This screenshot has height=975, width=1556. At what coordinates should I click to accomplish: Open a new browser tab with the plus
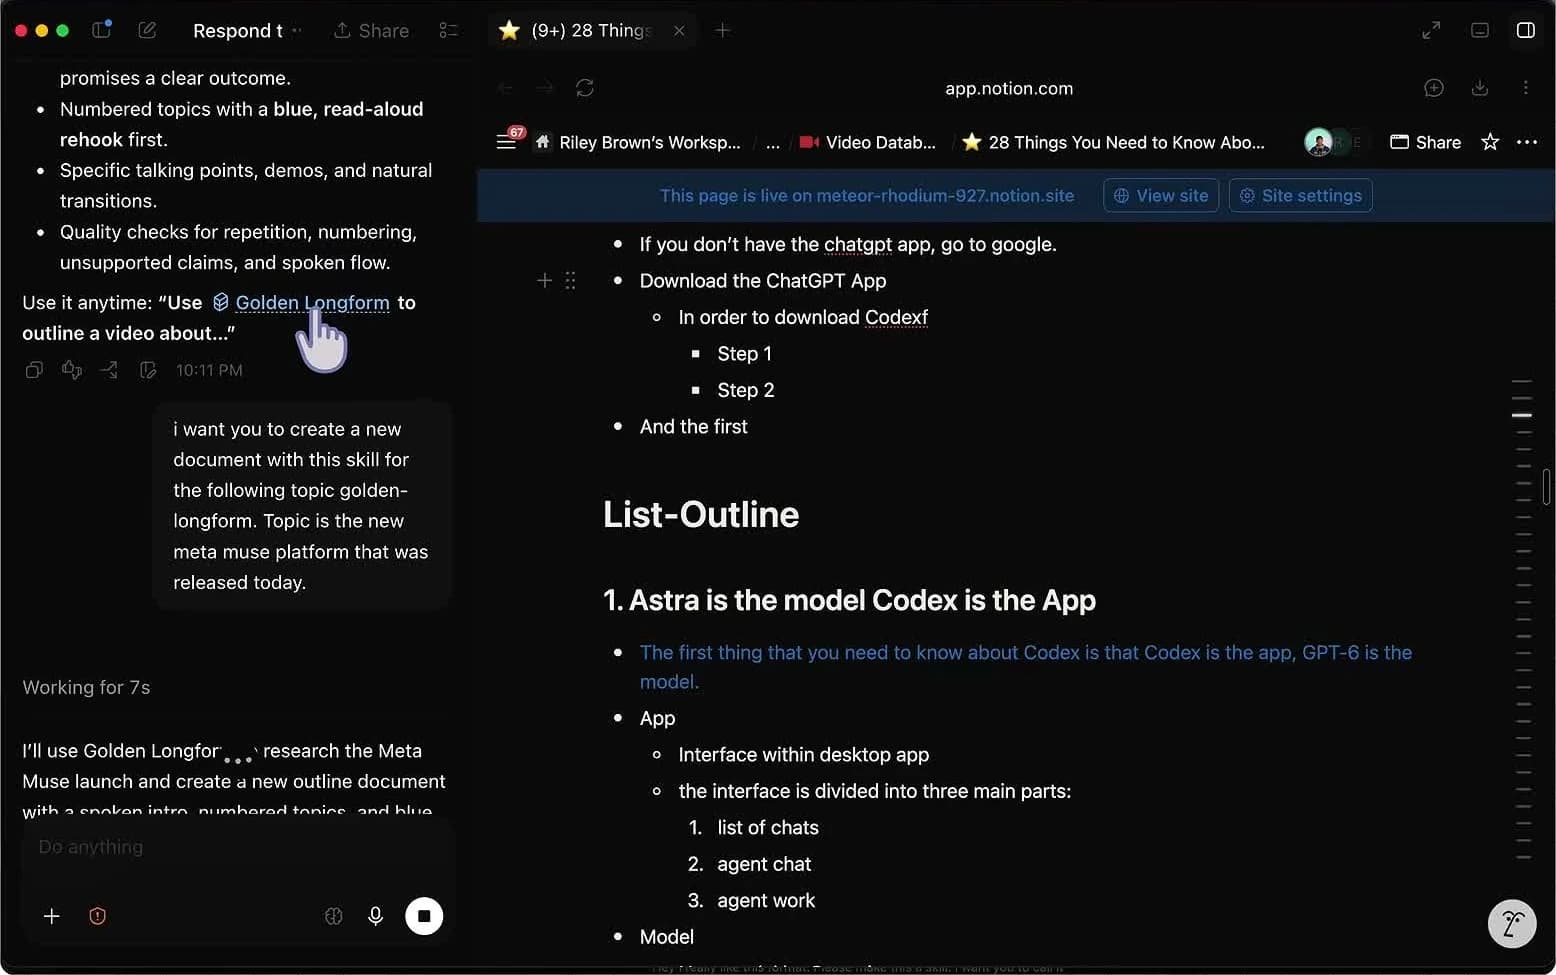click(723, 31)
